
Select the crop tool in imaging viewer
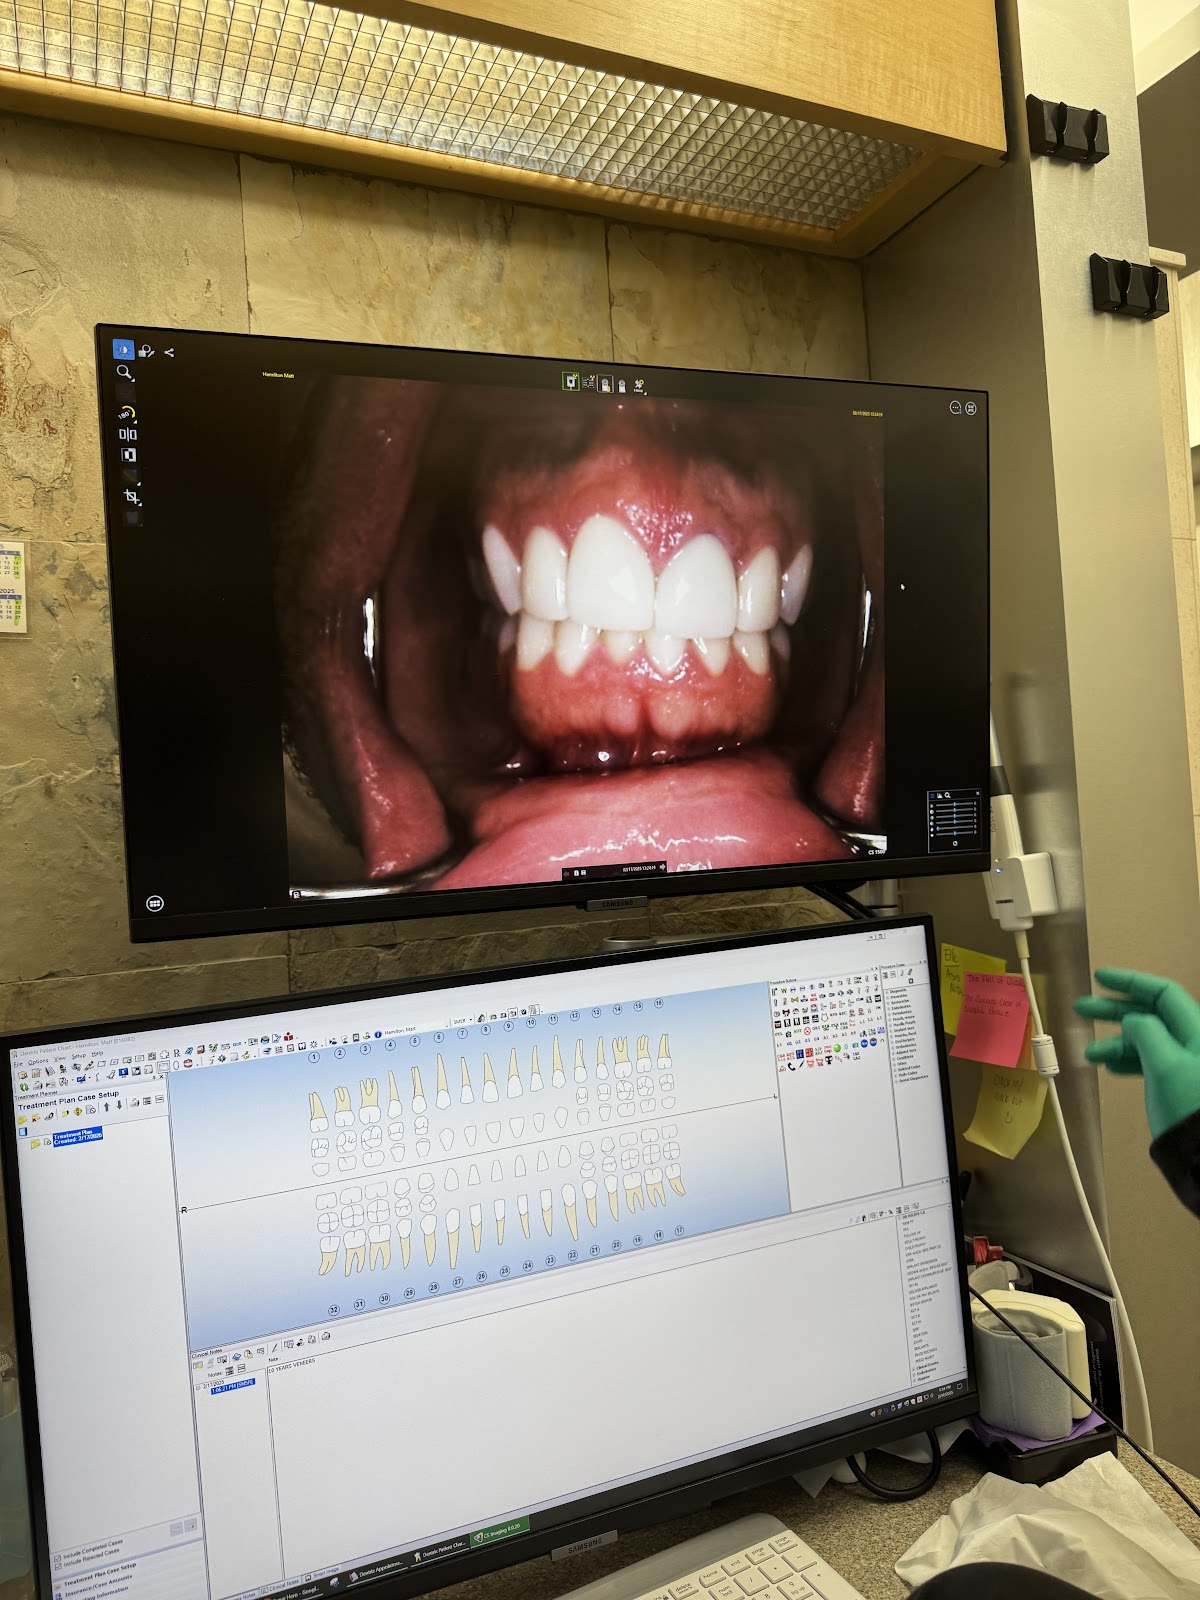pos(131,496)
